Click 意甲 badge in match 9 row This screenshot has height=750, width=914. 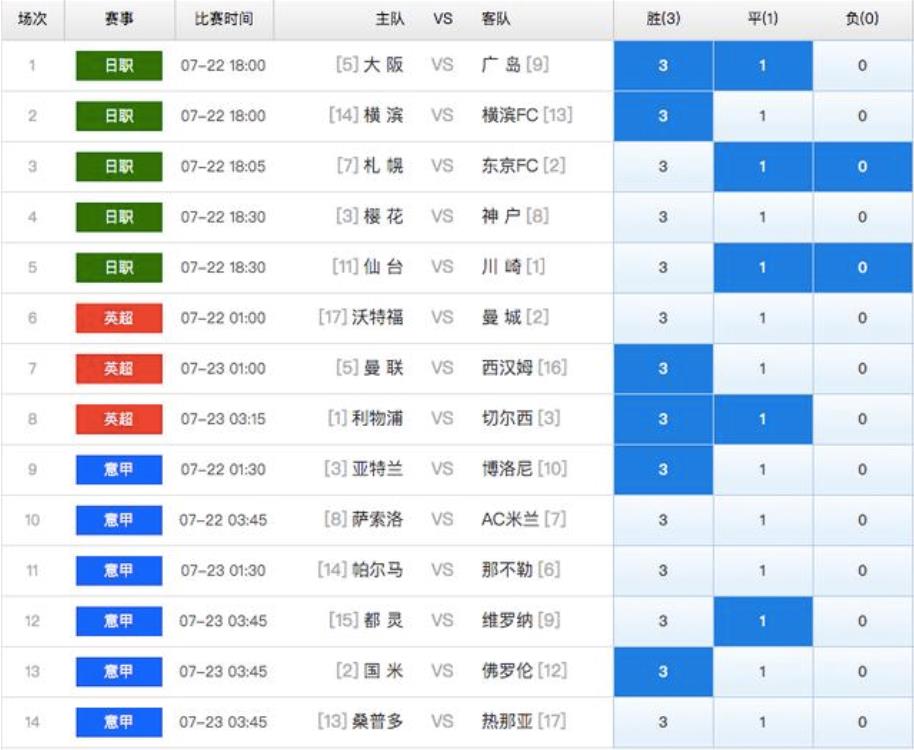119,470
